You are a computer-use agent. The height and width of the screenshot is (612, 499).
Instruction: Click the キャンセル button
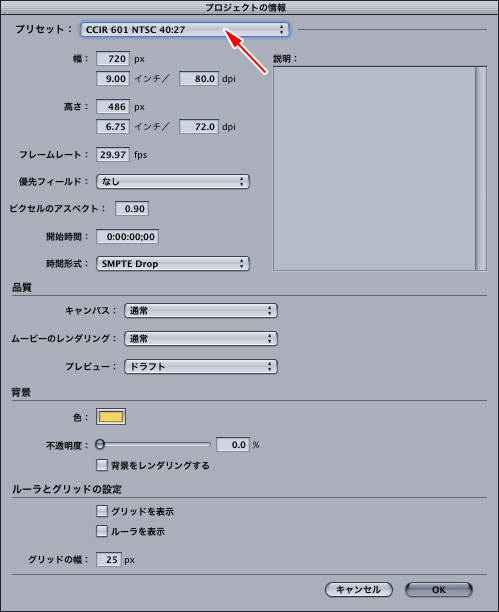click(359, 589)
